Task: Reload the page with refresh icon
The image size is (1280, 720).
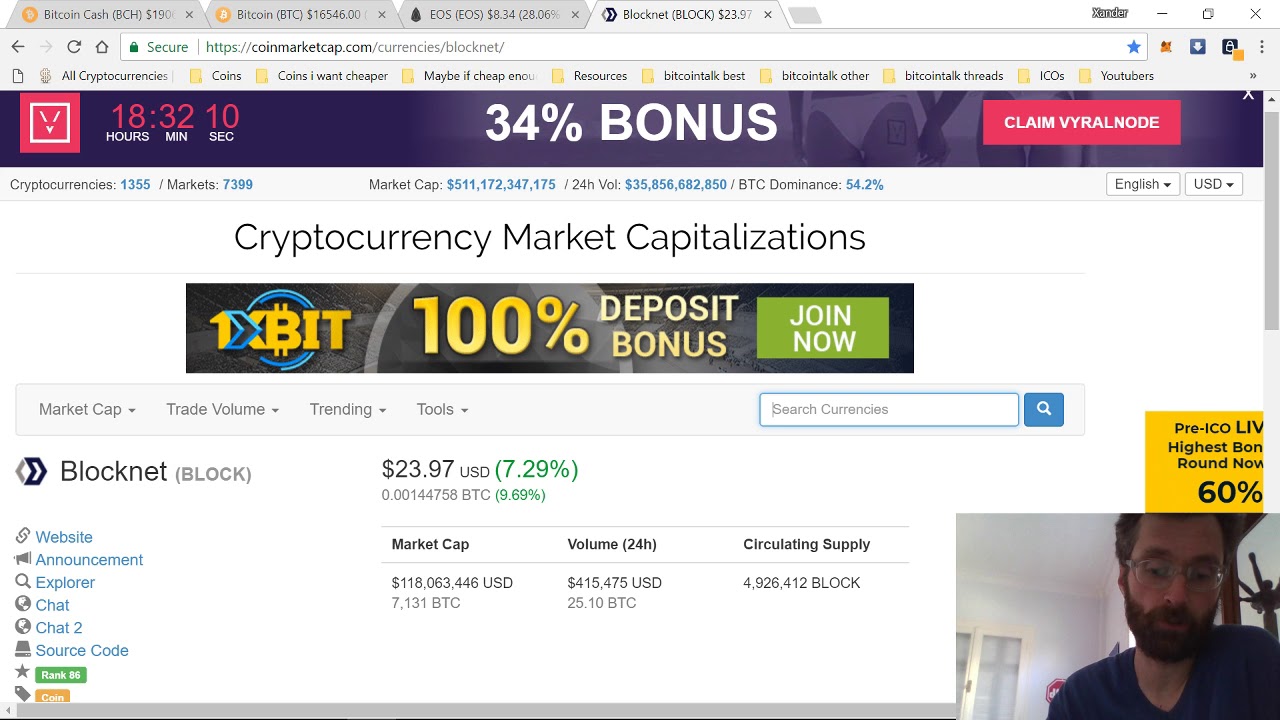Action: pos(74,47)
